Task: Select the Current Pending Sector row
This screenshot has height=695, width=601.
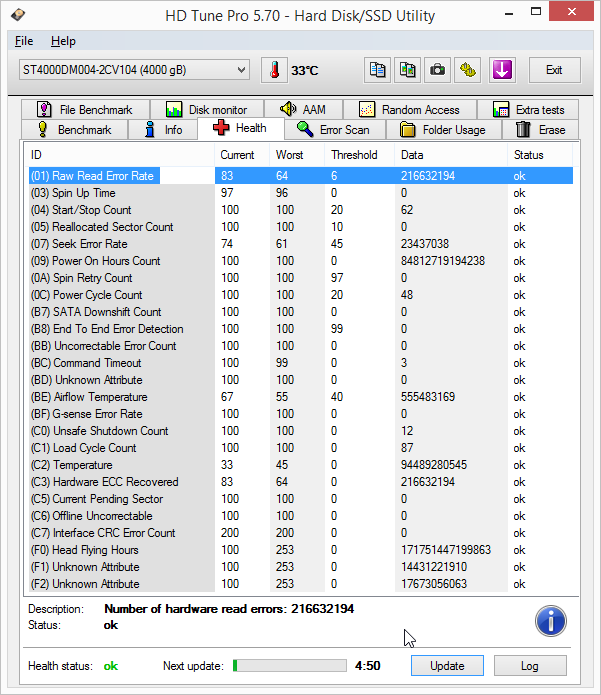Action: 301,499
